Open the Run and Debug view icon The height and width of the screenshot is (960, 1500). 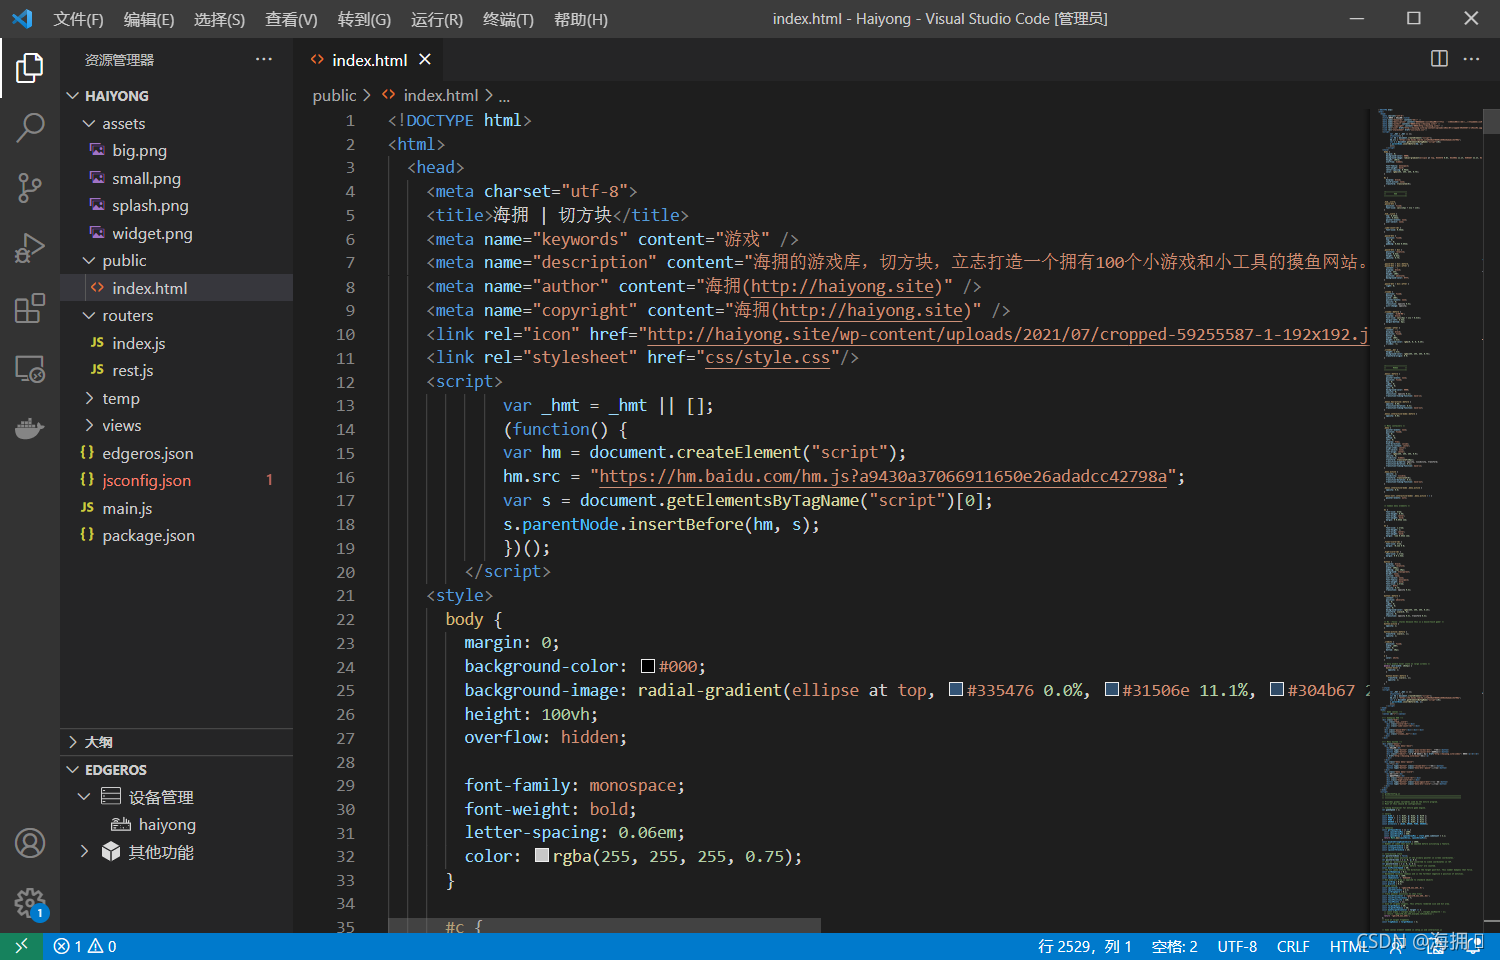tap(30, 247)
